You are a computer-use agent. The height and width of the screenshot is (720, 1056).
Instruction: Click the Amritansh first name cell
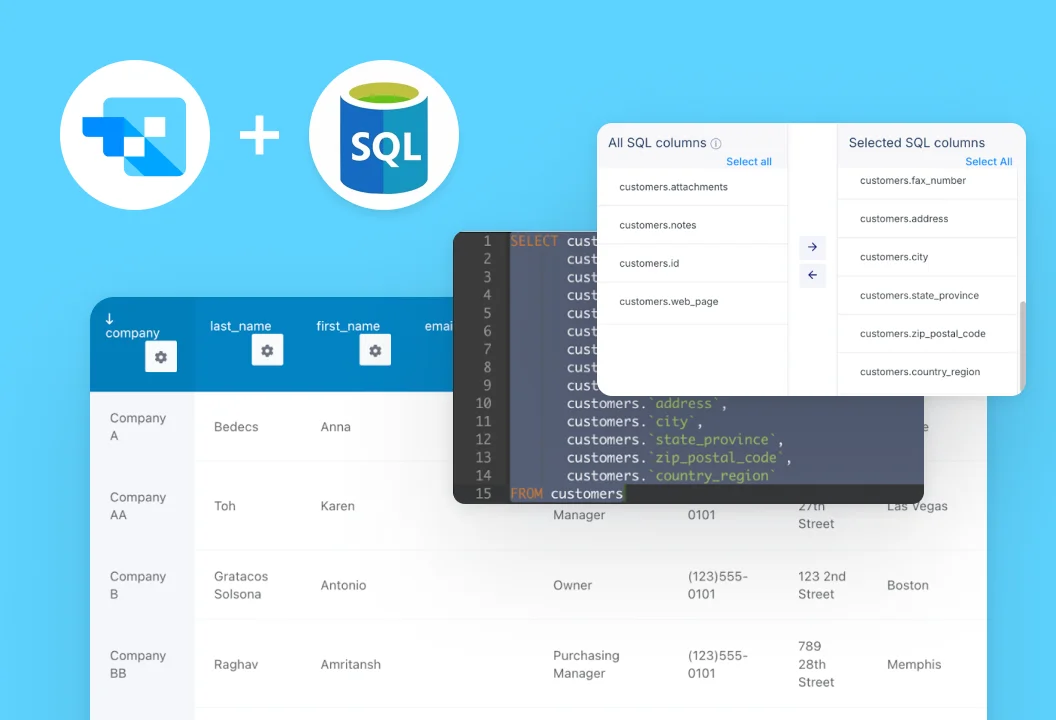[x=351, y=664]
